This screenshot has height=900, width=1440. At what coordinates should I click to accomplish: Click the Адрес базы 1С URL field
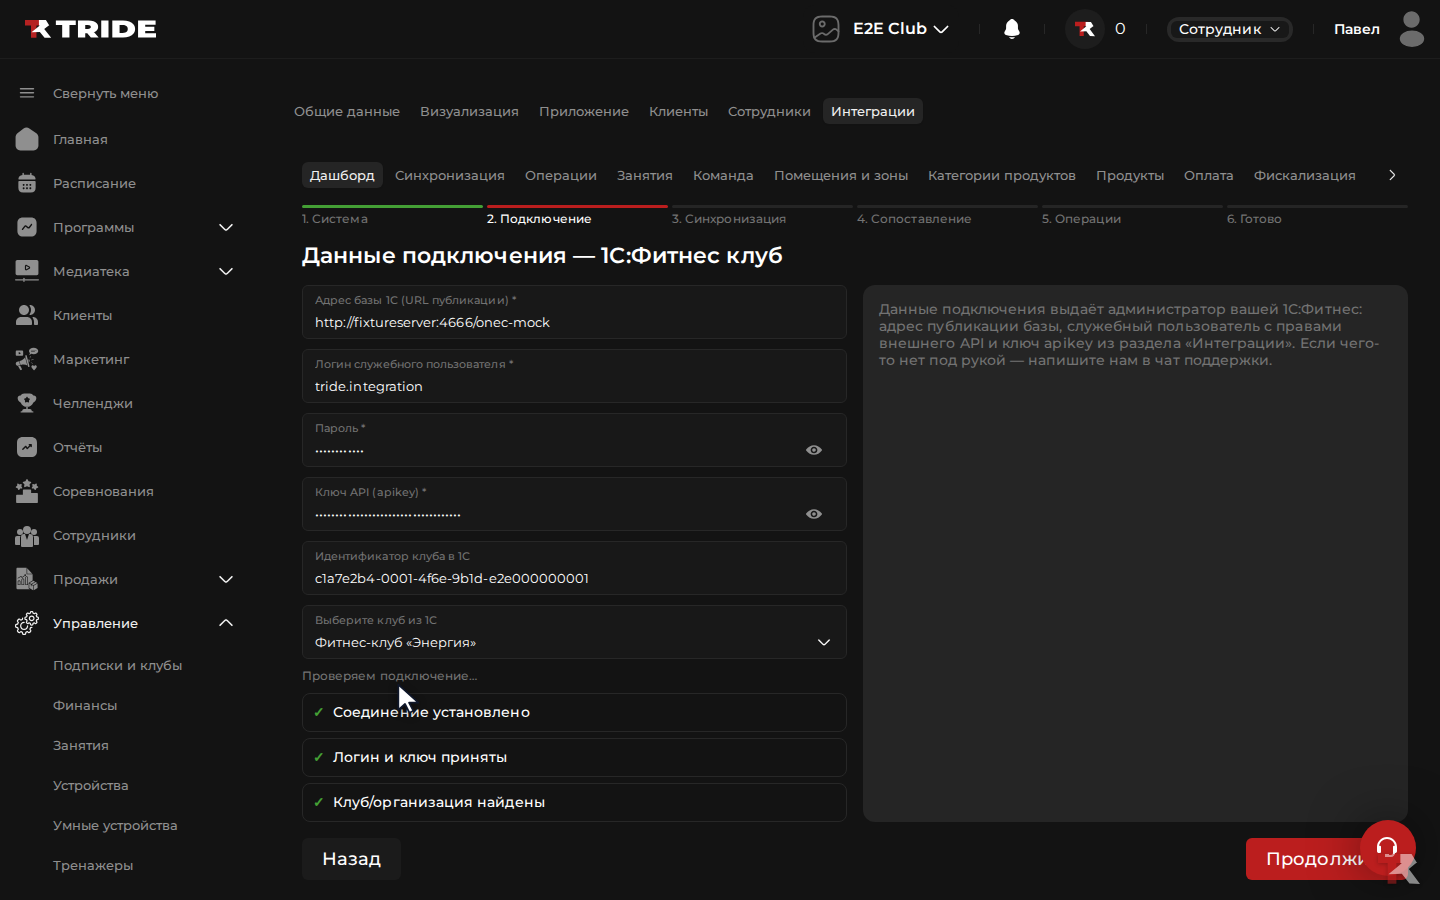tap(574, 312)
